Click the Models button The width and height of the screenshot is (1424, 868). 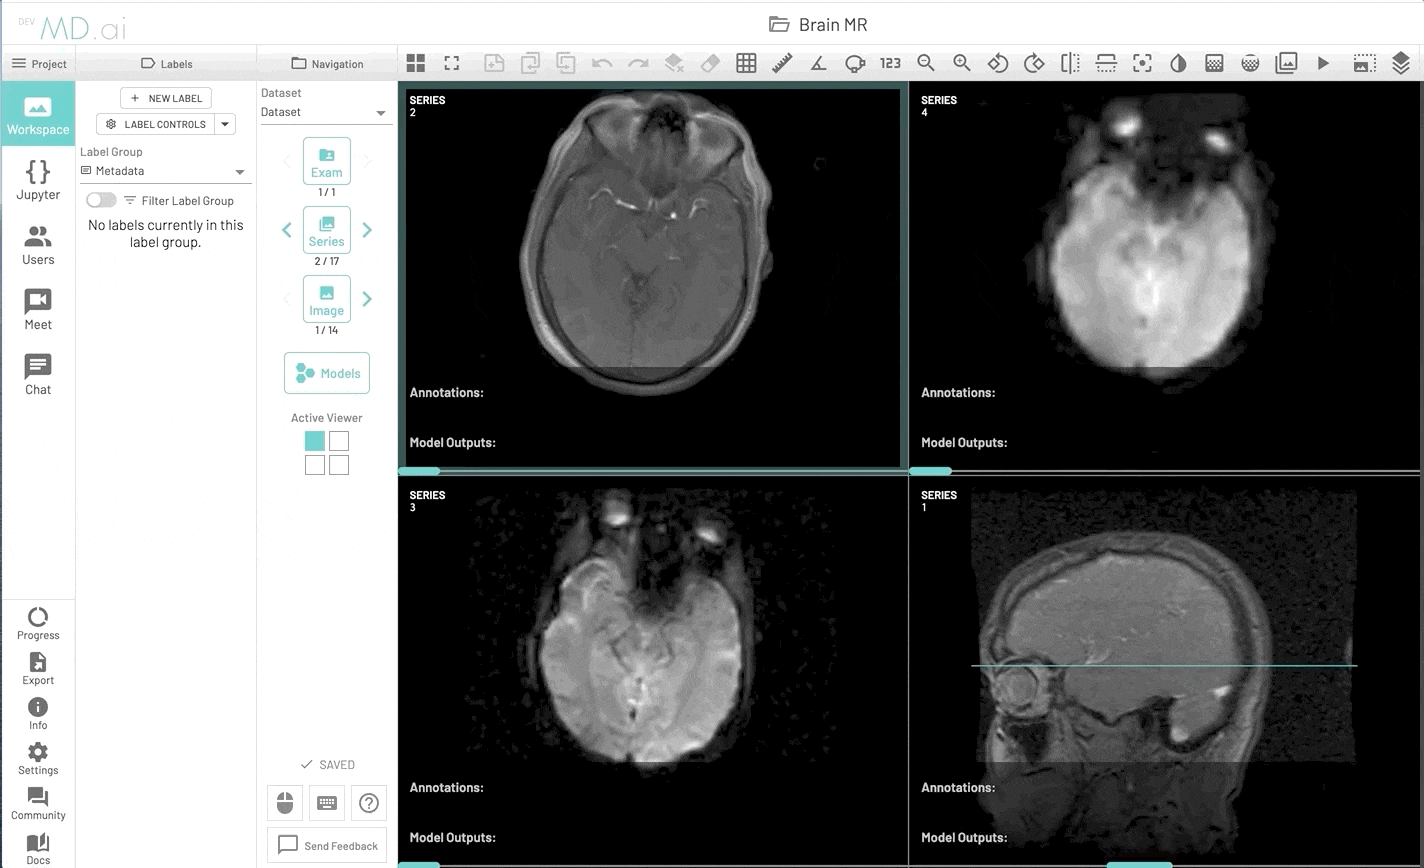[327, 373]
